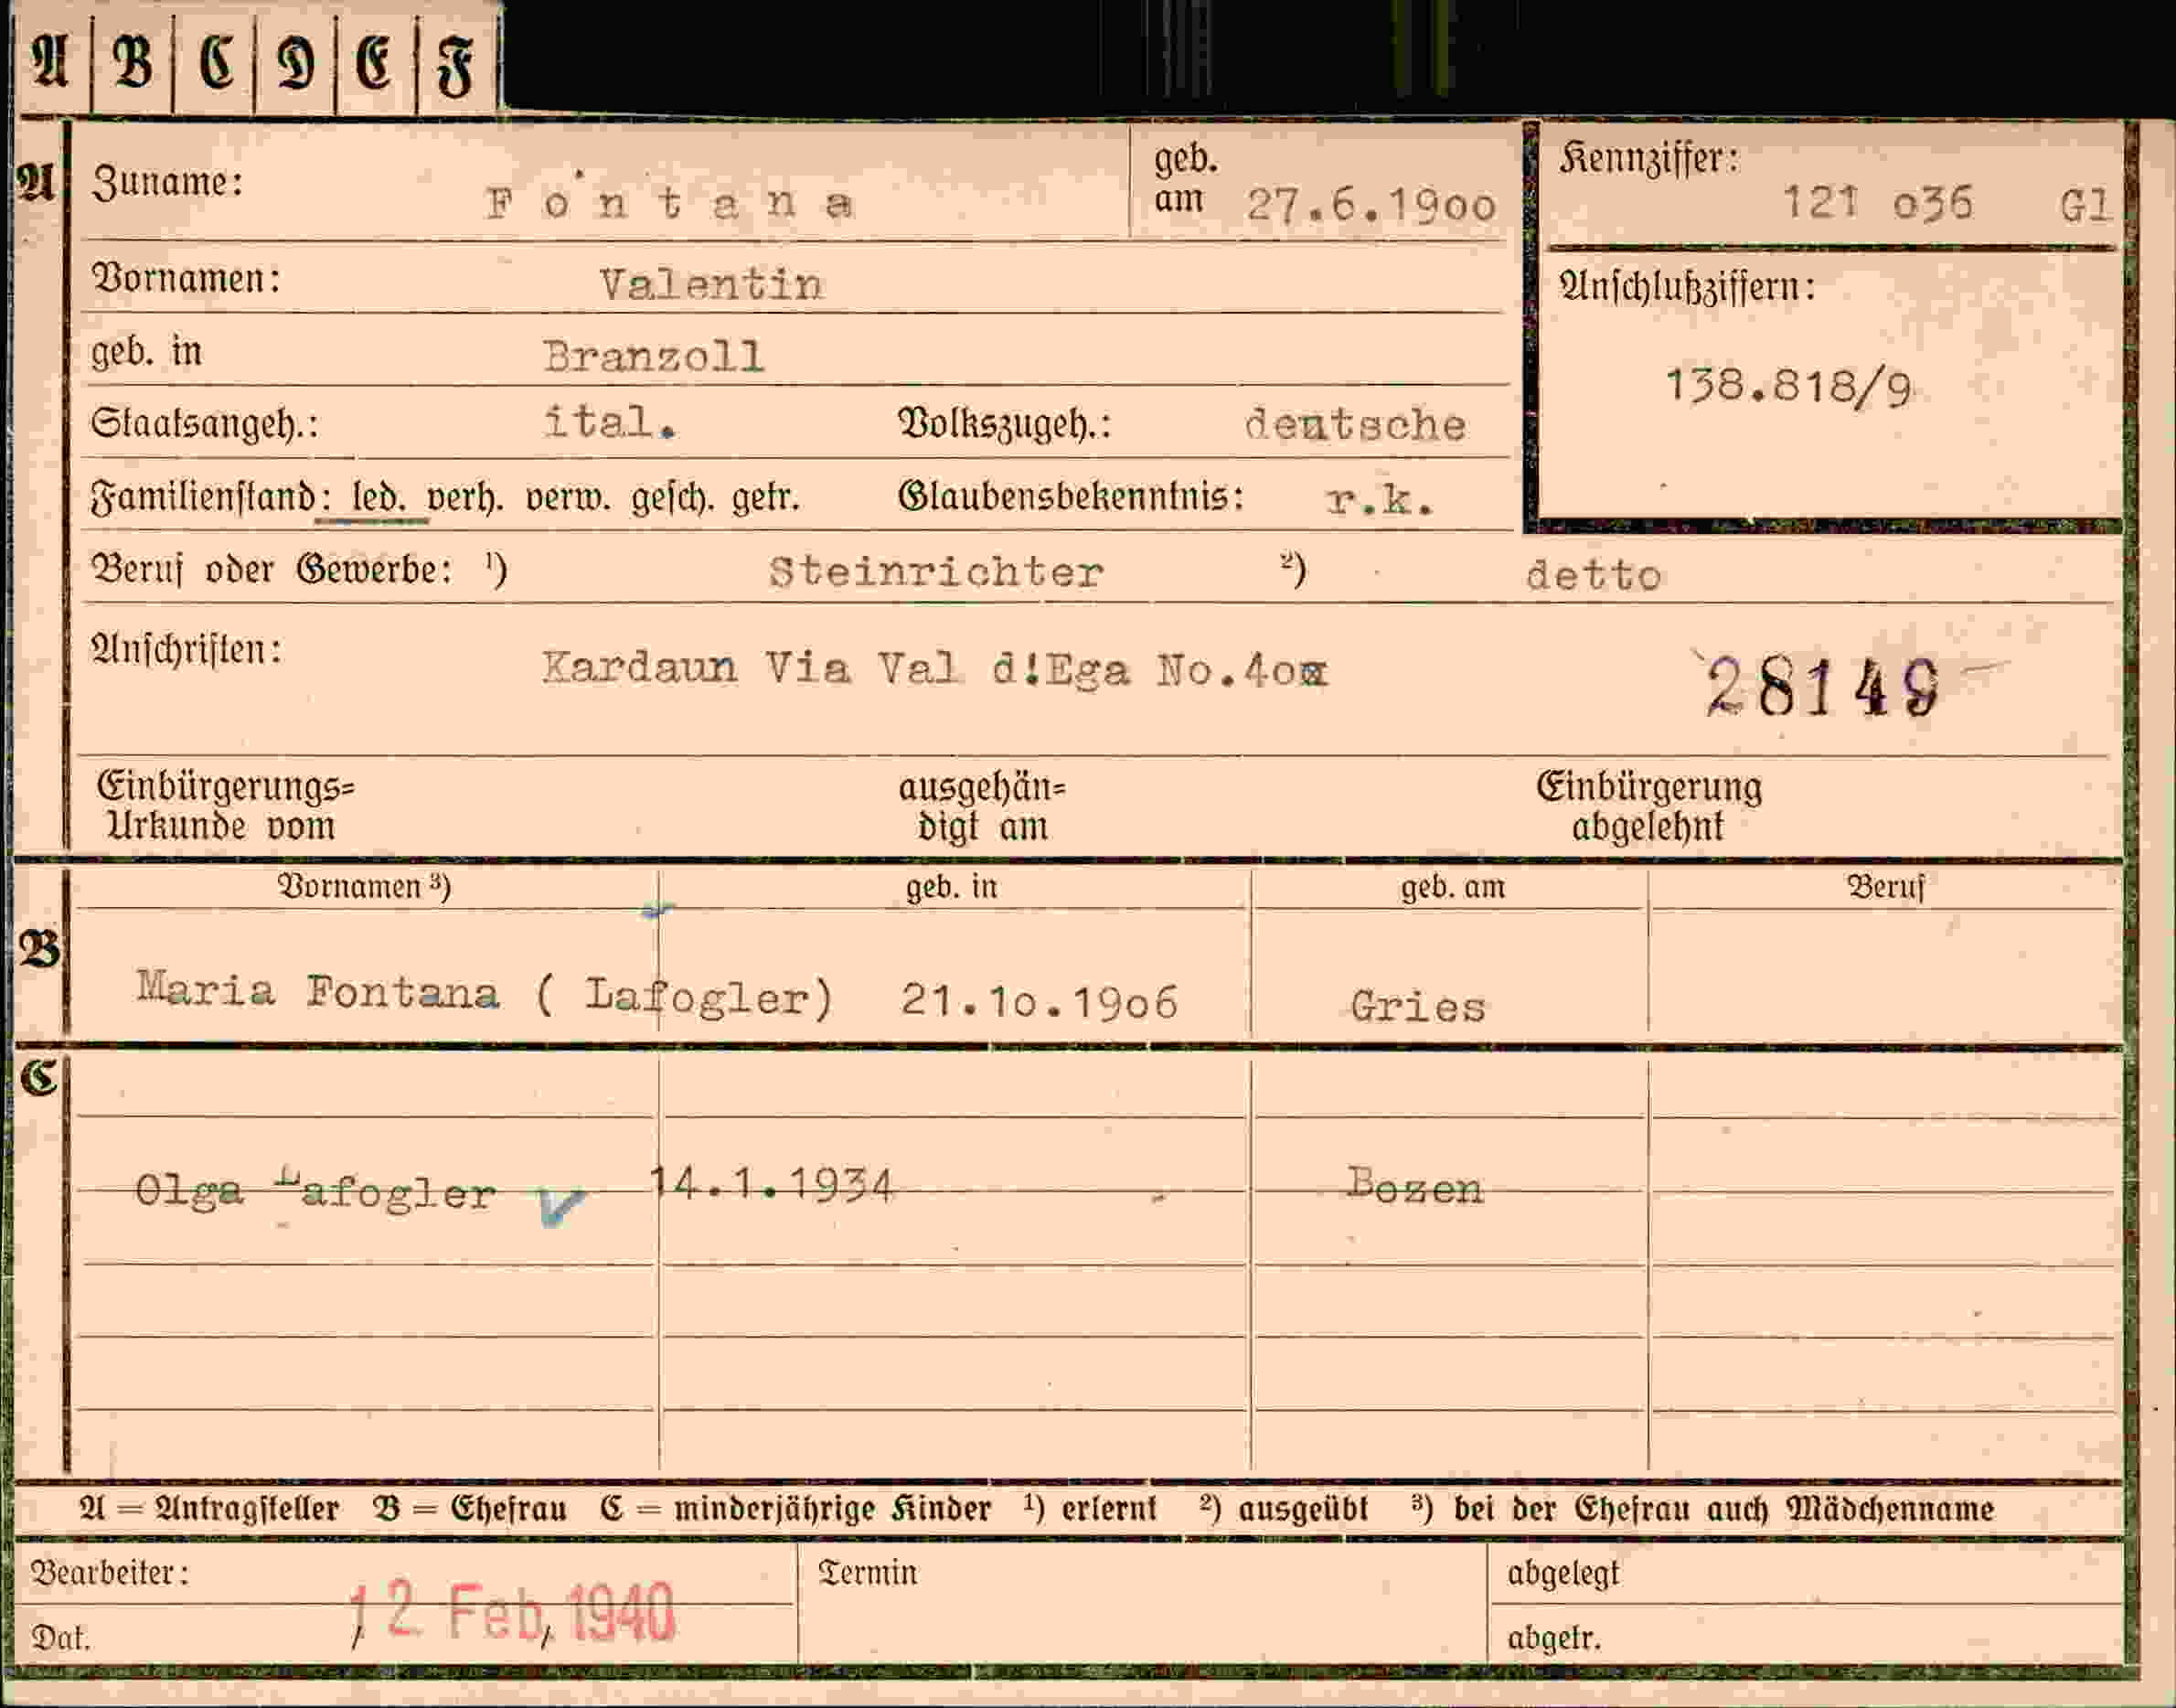Click the section C margin letter
The width and height of the screenshot is (2176, 1708).
click(x=38, y=1078)
